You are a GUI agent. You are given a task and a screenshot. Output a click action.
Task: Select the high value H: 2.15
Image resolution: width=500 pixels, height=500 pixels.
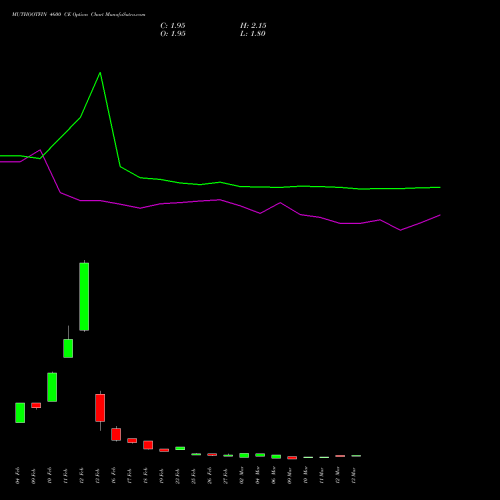[x=253, y=26]
